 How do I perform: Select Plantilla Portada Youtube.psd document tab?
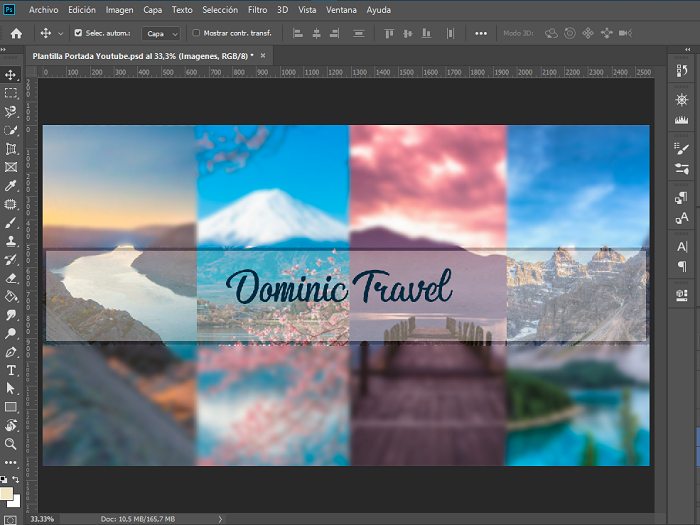[143, 56]
